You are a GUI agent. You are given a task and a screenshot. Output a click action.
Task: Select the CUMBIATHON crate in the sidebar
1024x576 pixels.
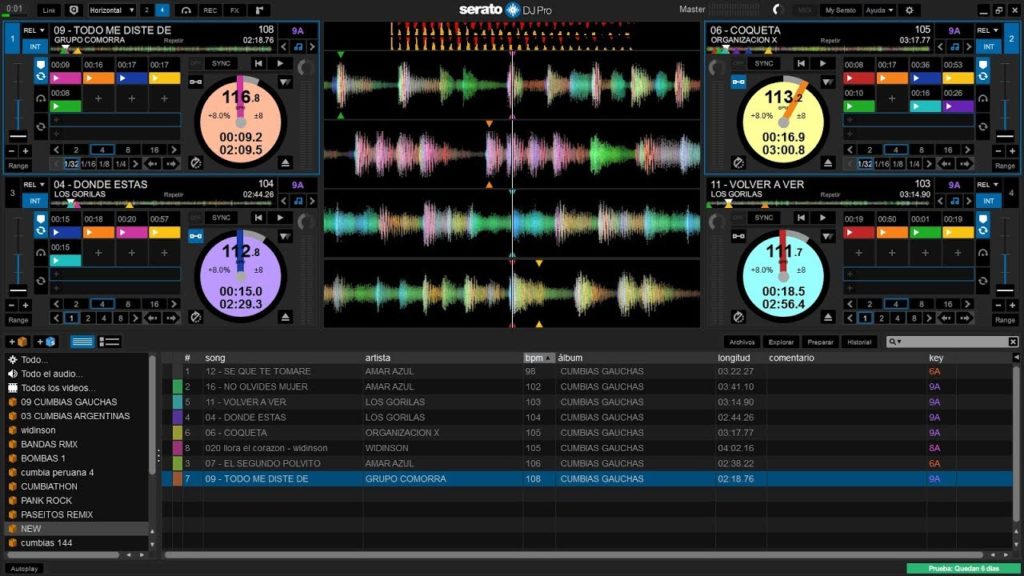48,486
